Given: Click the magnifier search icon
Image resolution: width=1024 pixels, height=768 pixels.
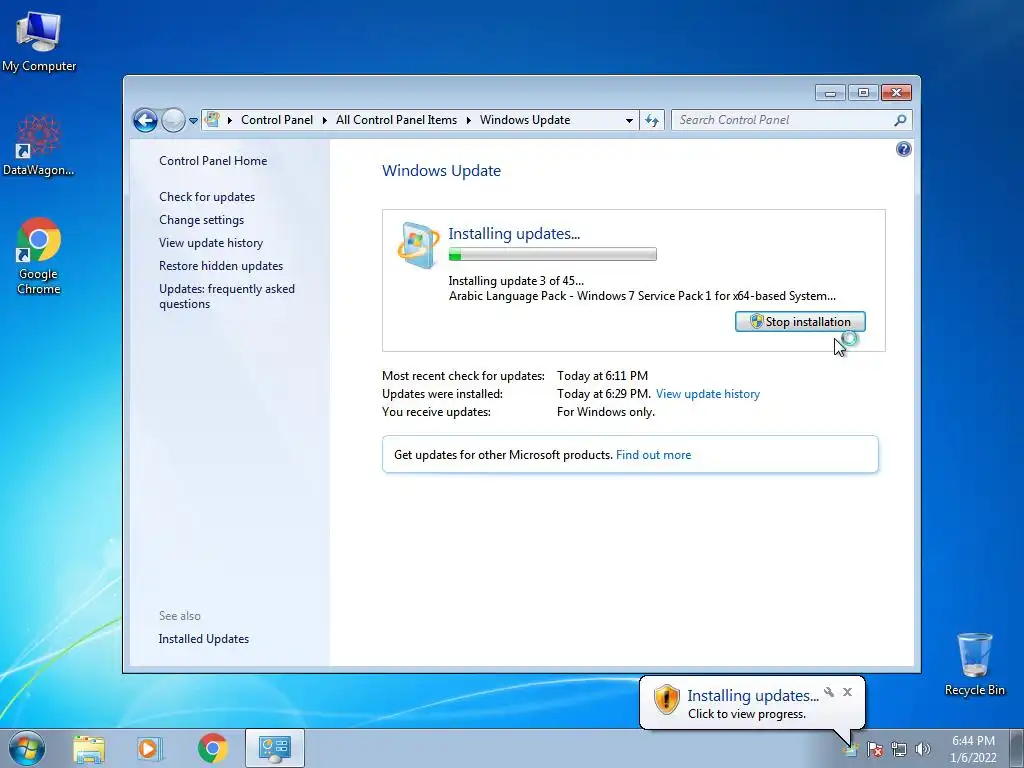Looking at the screenshot, I should 901,120.
